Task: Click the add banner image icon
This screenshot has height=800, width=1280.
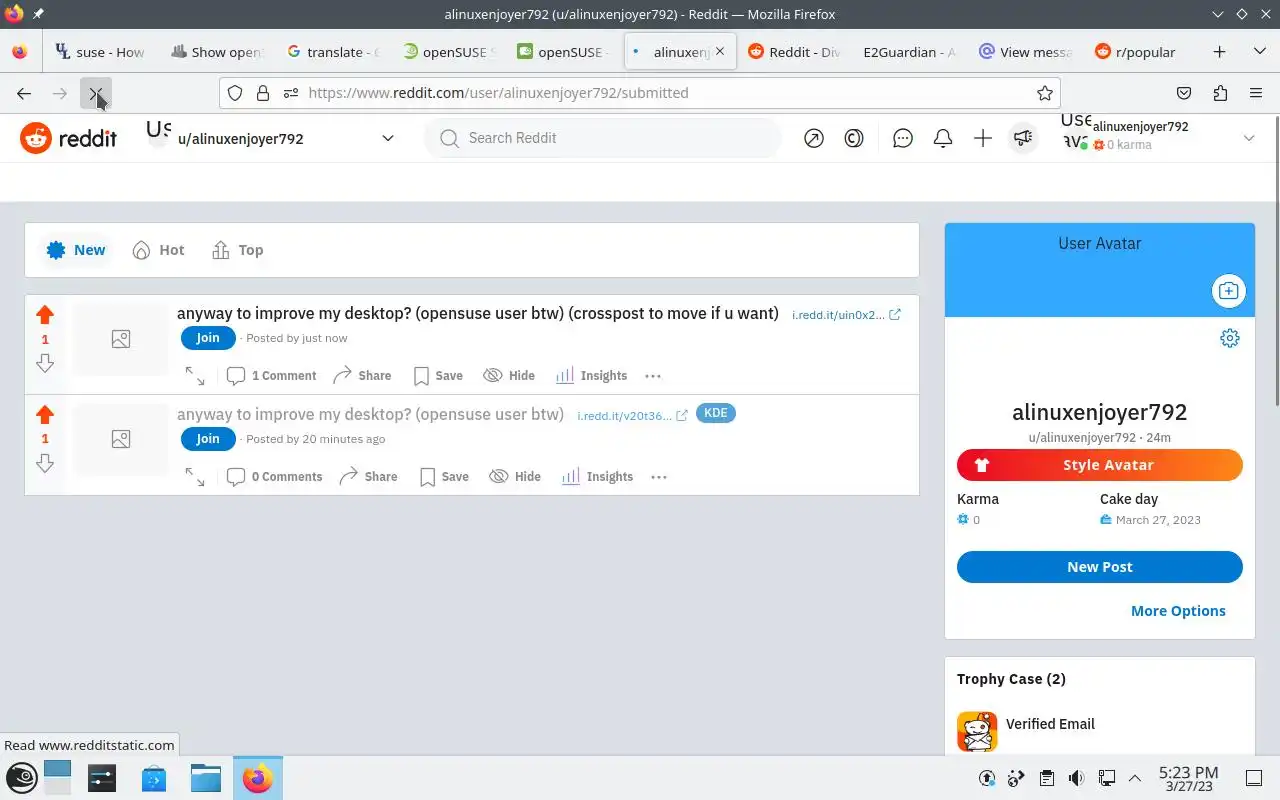Action: [1228, 291]
